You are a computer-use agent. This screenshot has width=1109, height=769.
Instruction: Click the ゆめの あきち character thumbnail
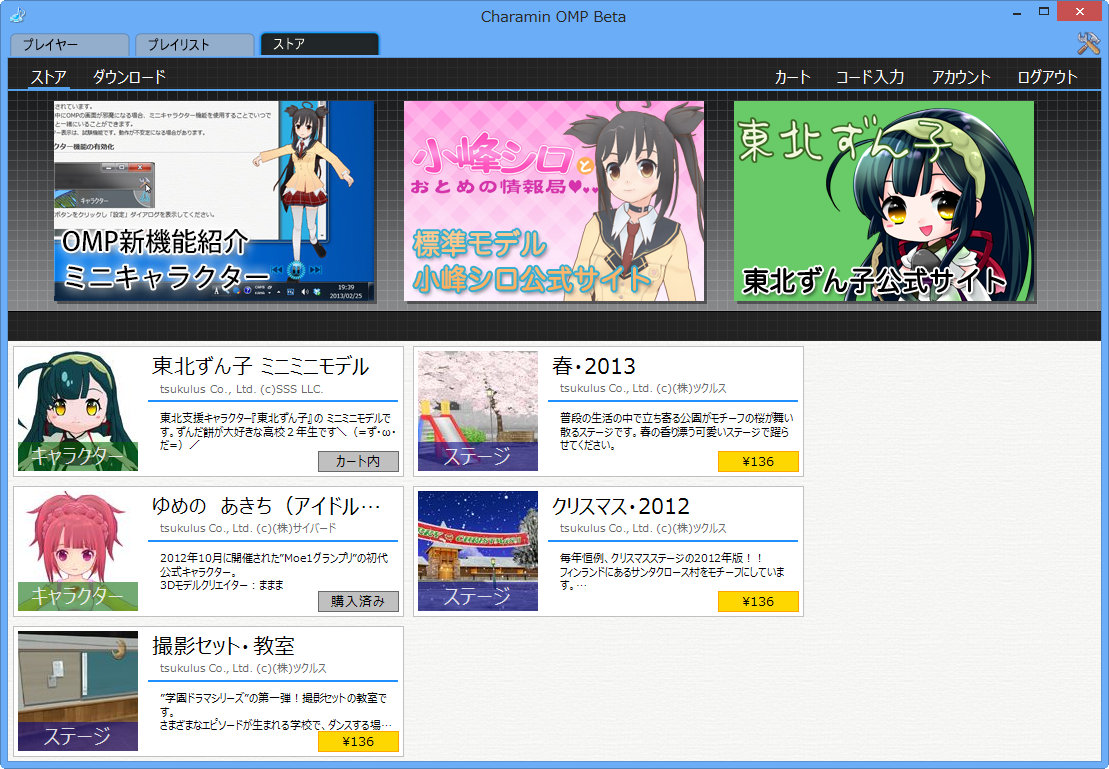pos(78,551)
